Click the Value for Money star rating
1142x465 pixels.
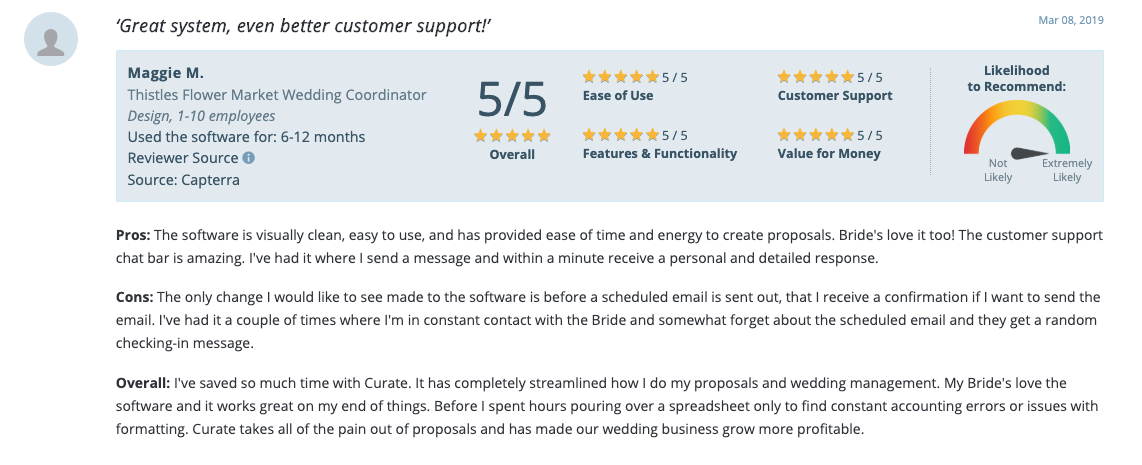816,135
